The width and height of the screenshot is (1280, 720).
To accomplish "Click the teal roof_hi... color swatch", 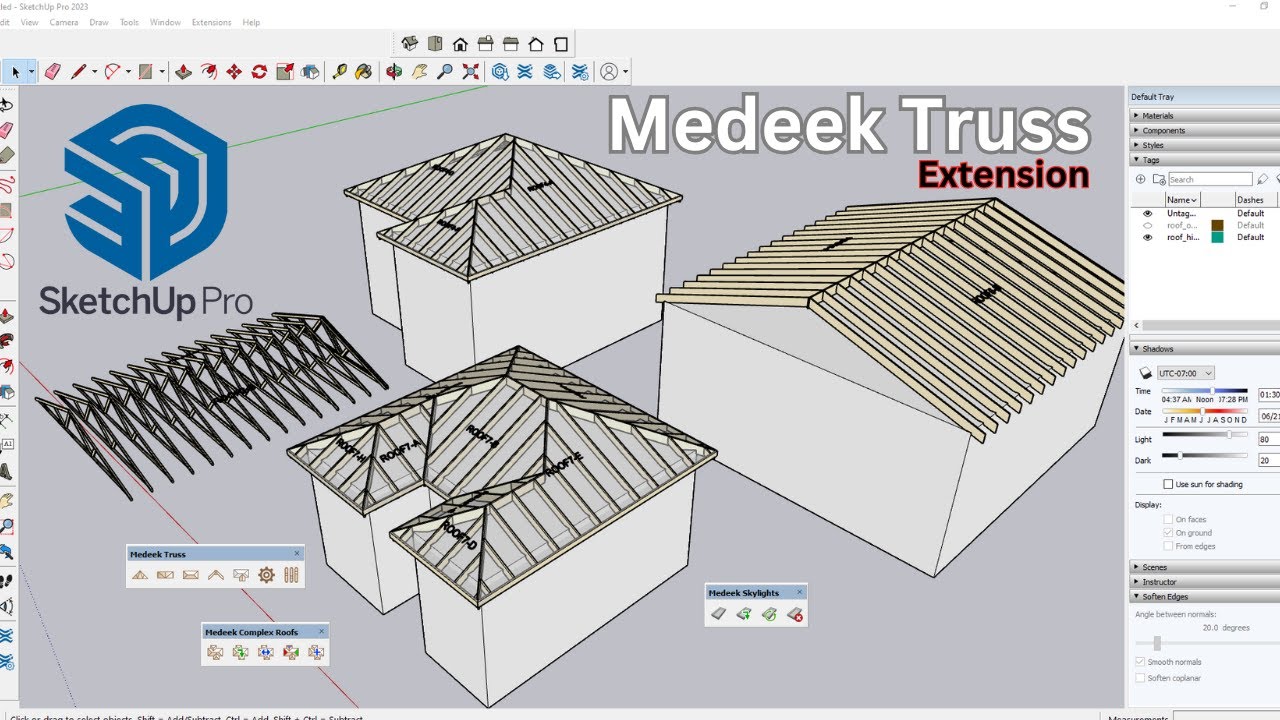I will pos(1218,237).
